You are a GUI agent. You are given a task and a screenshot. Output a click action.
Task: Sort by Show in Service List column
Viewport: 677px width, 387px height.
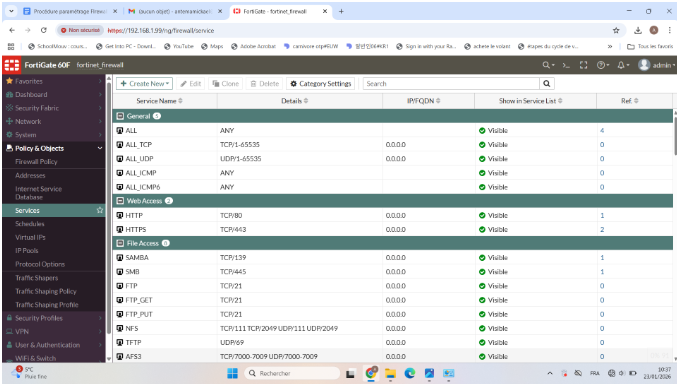click(531, 101)
